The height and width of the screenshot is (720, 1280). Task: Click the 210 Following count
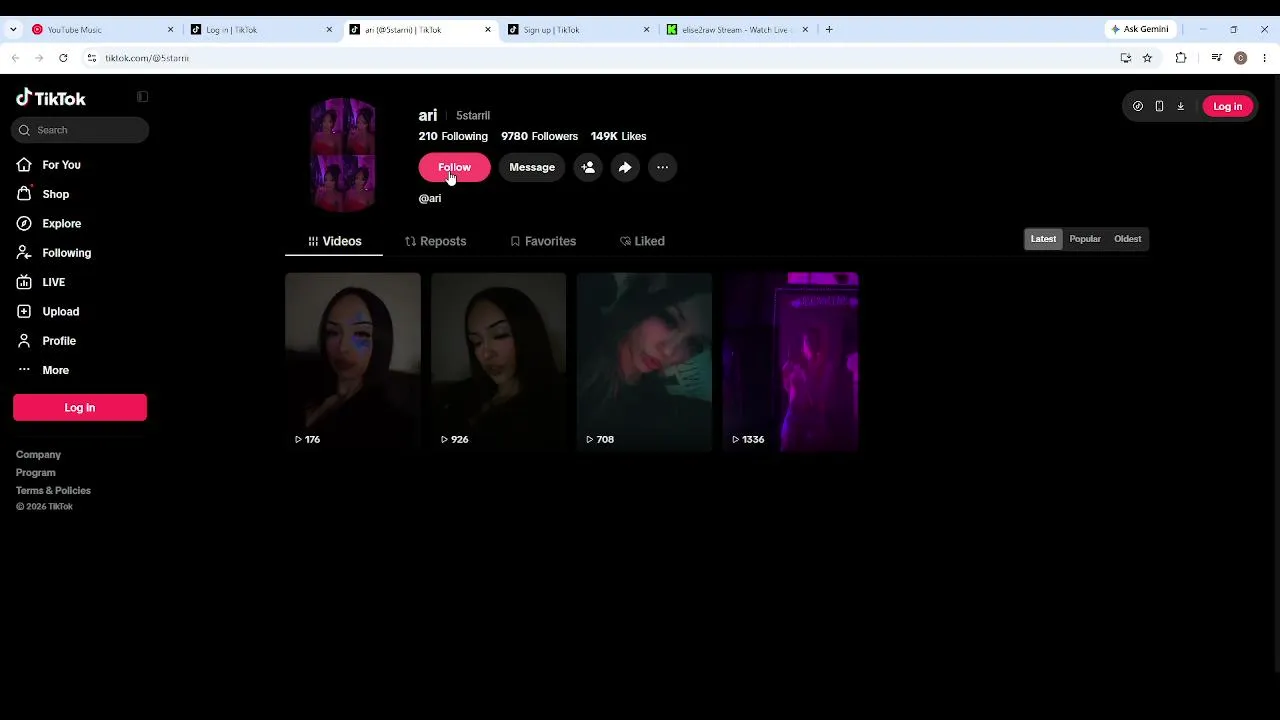point(453,136)
